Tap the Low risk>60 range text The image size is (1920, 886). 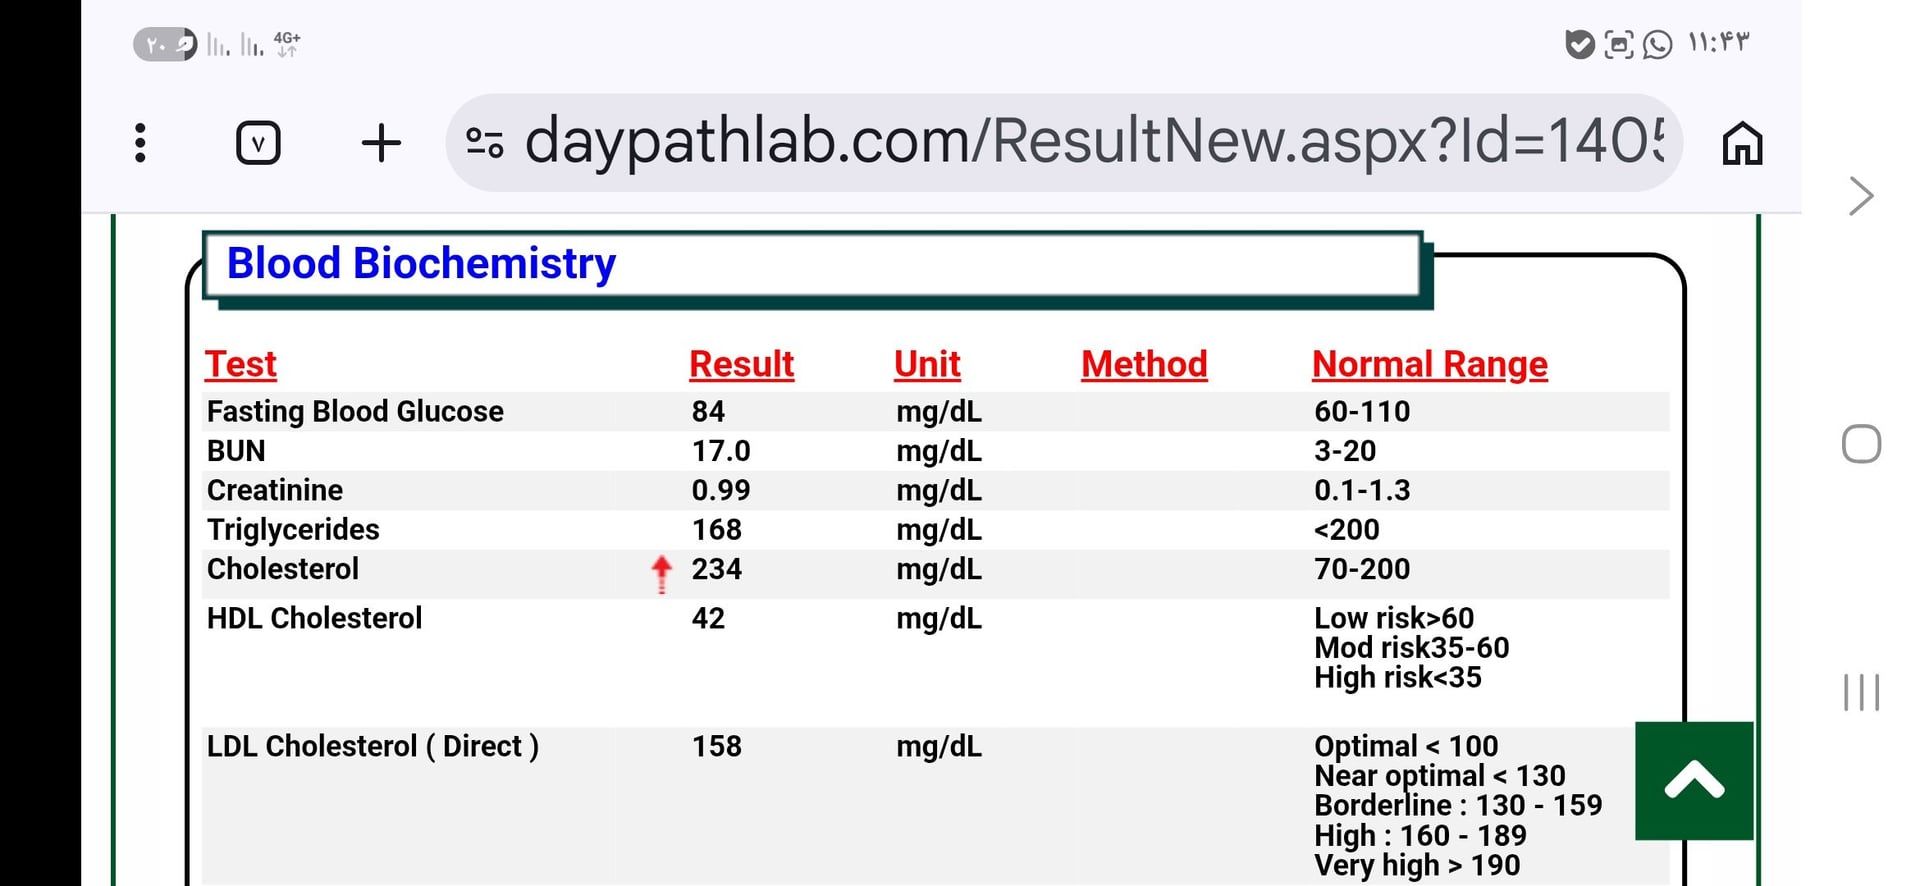(x=1394, y=618)
